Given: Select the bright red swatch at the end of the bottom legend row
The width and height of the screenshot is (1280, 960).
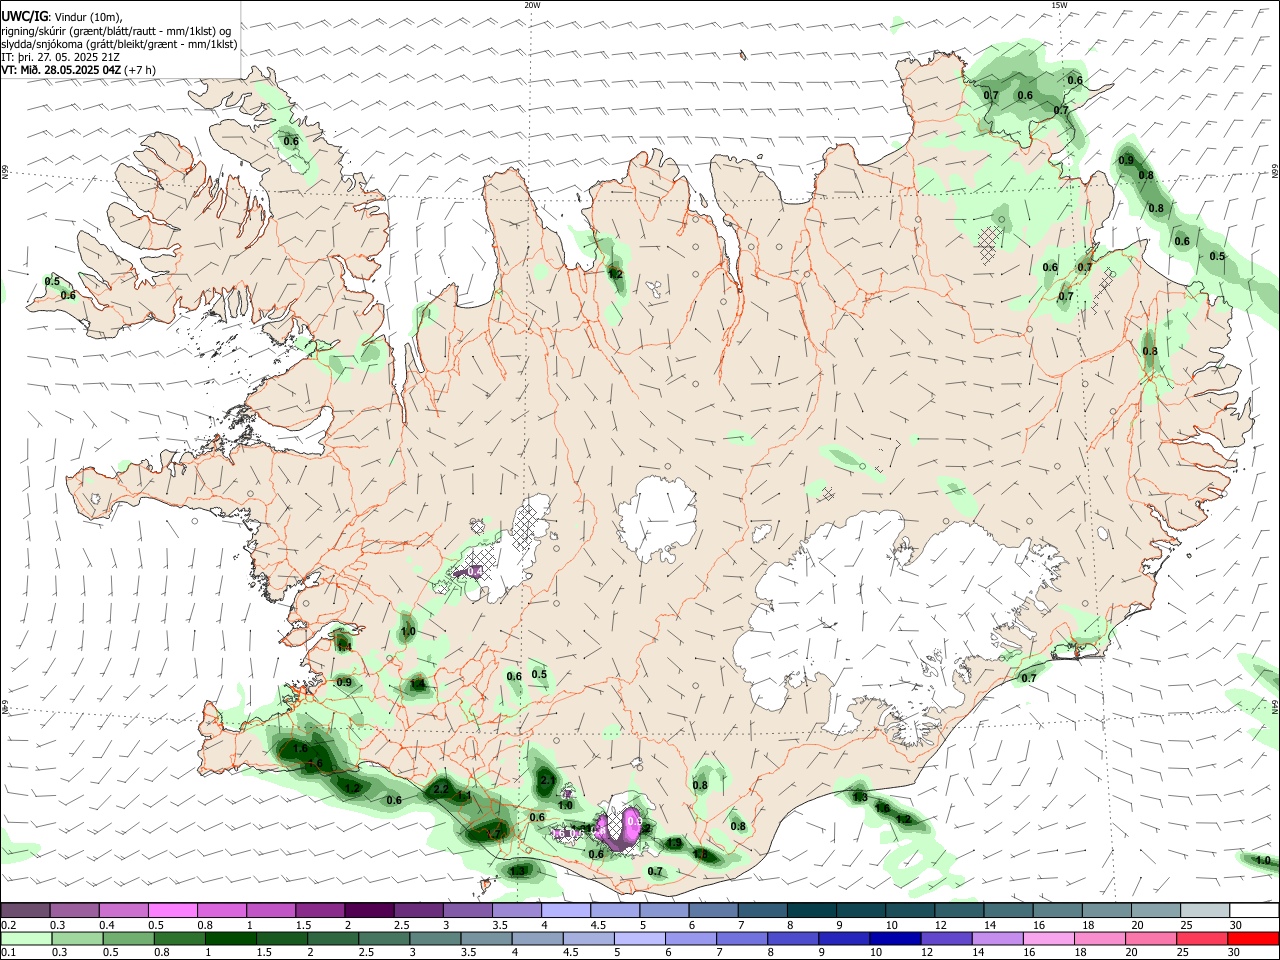Looking at the screenshot, I should click(1252, 938).
